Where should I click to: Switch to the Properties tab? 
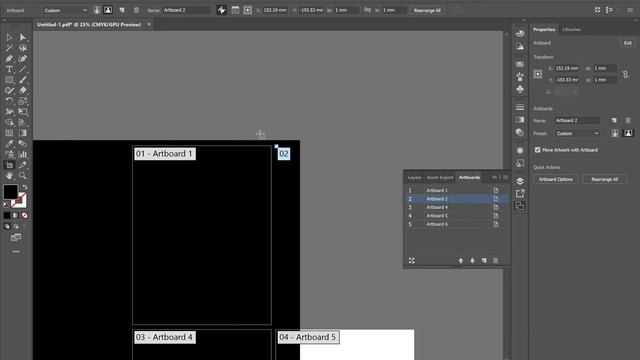point(544,29)
